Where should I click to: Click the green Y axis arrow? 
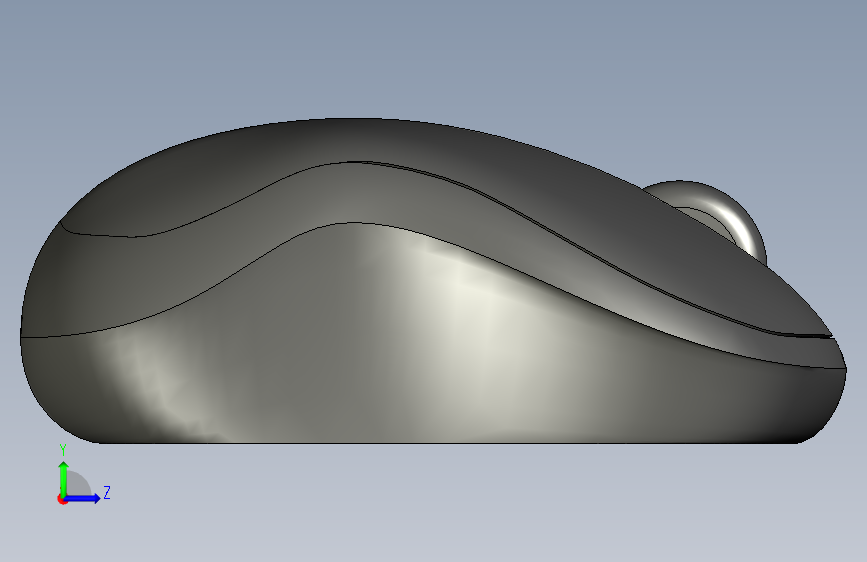[x=64, y=478]
